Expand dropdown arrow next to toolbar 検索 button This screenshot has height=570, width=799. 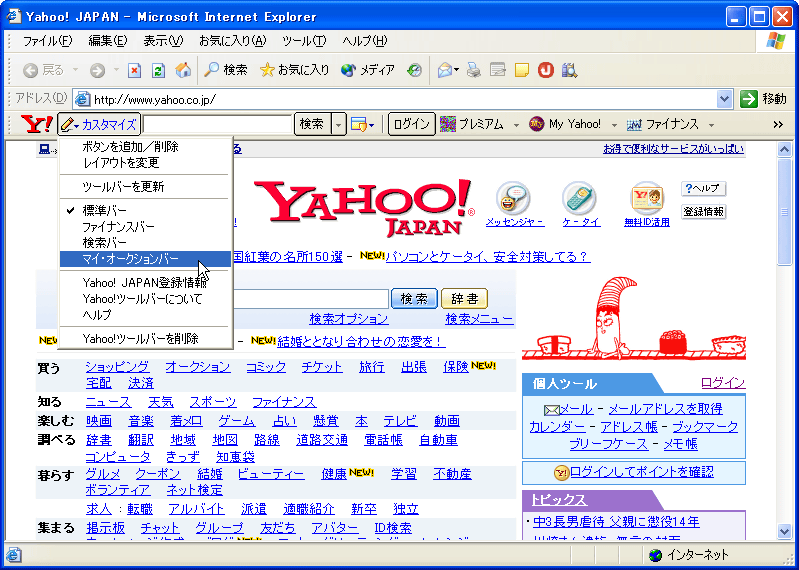pyautogui.click(x=339, y=124)
